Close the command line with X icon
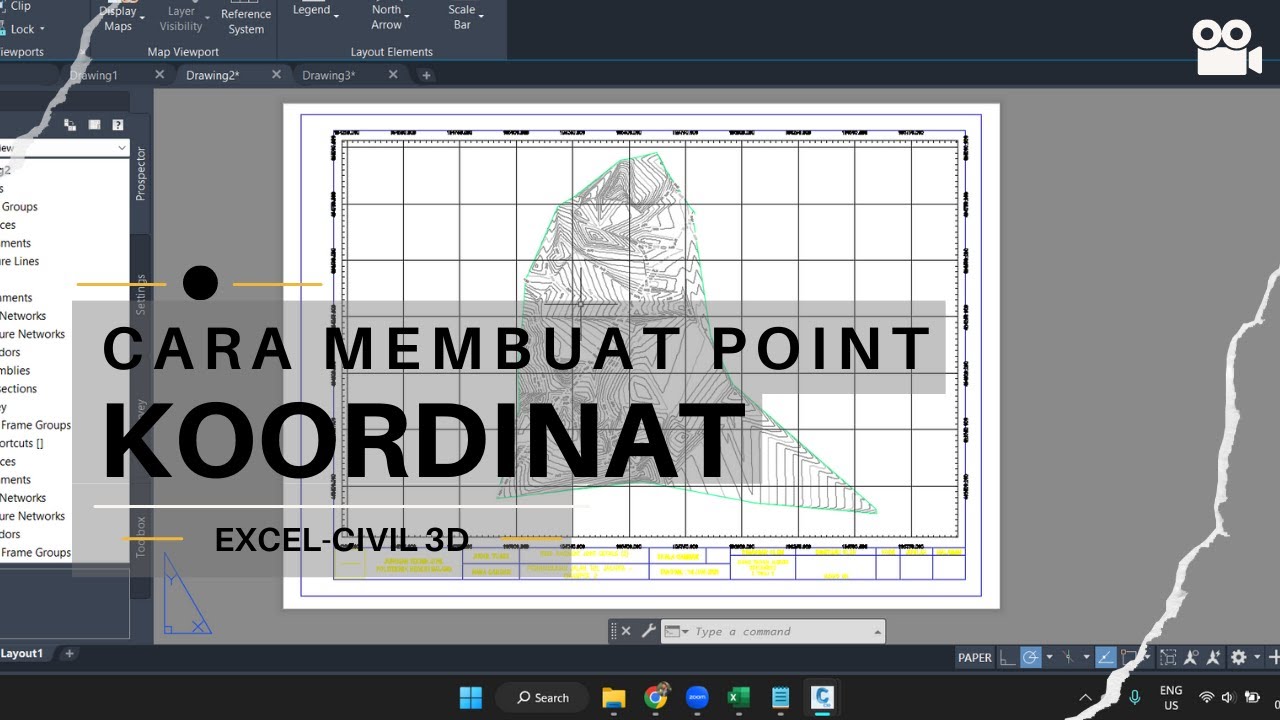 click(x=626, y=631)
